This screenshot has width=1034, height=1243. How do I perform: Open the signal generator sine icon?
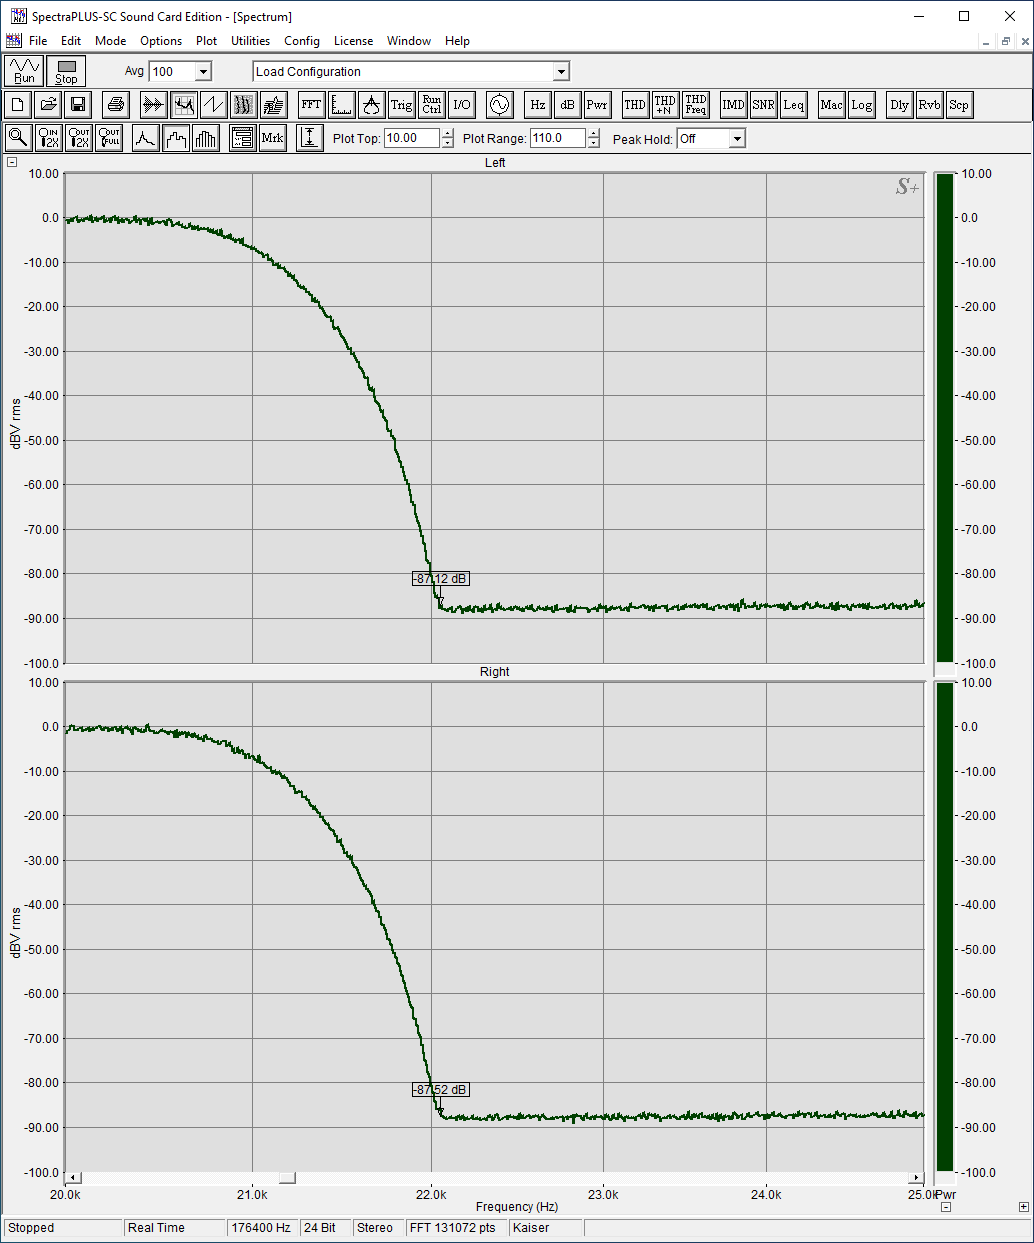(499, 105)
